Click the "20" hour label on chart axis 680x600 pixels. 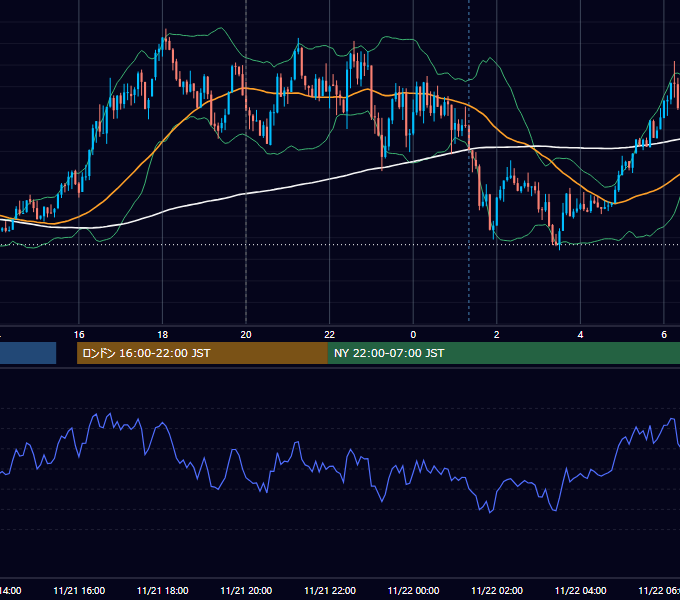click(246, 335)
